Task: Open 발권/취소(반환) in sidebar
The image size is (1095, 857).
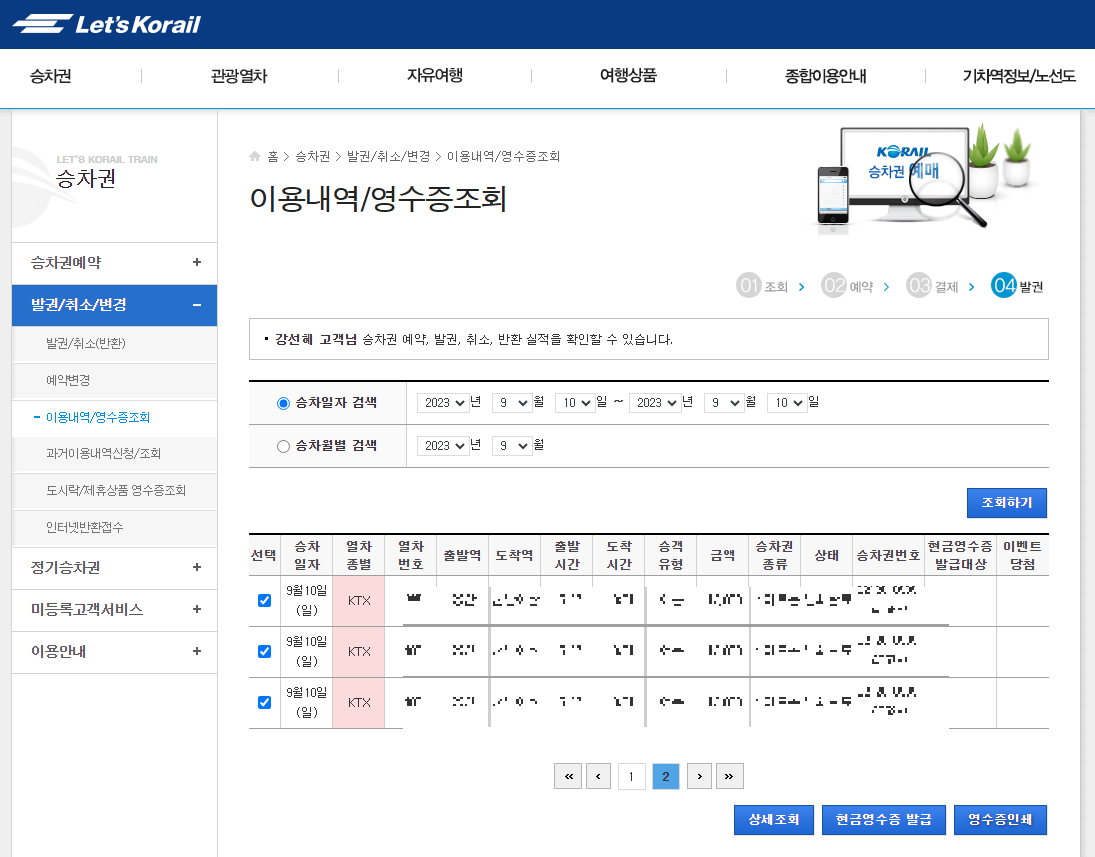Action: pos(85,343)
